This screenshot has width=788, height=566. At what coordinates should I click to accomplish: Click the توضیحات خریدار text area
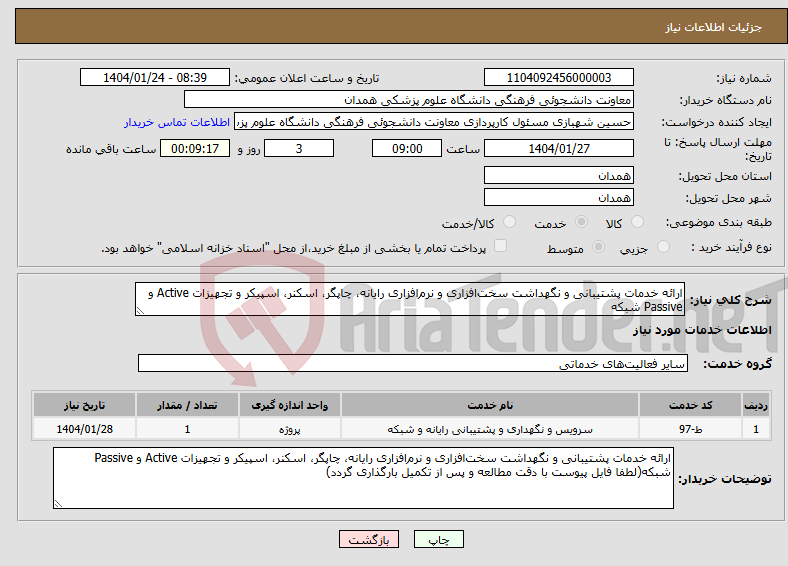[x=363, y=478]
